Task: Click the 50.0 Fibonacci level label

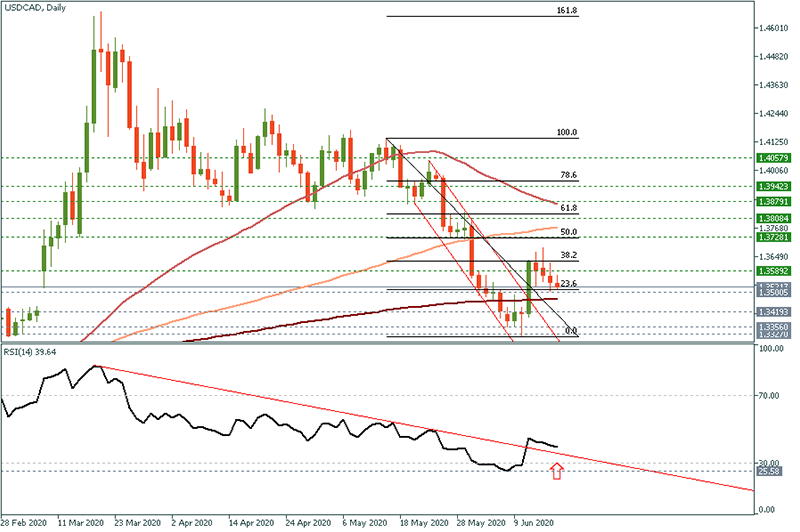Action: pos(567,231)
